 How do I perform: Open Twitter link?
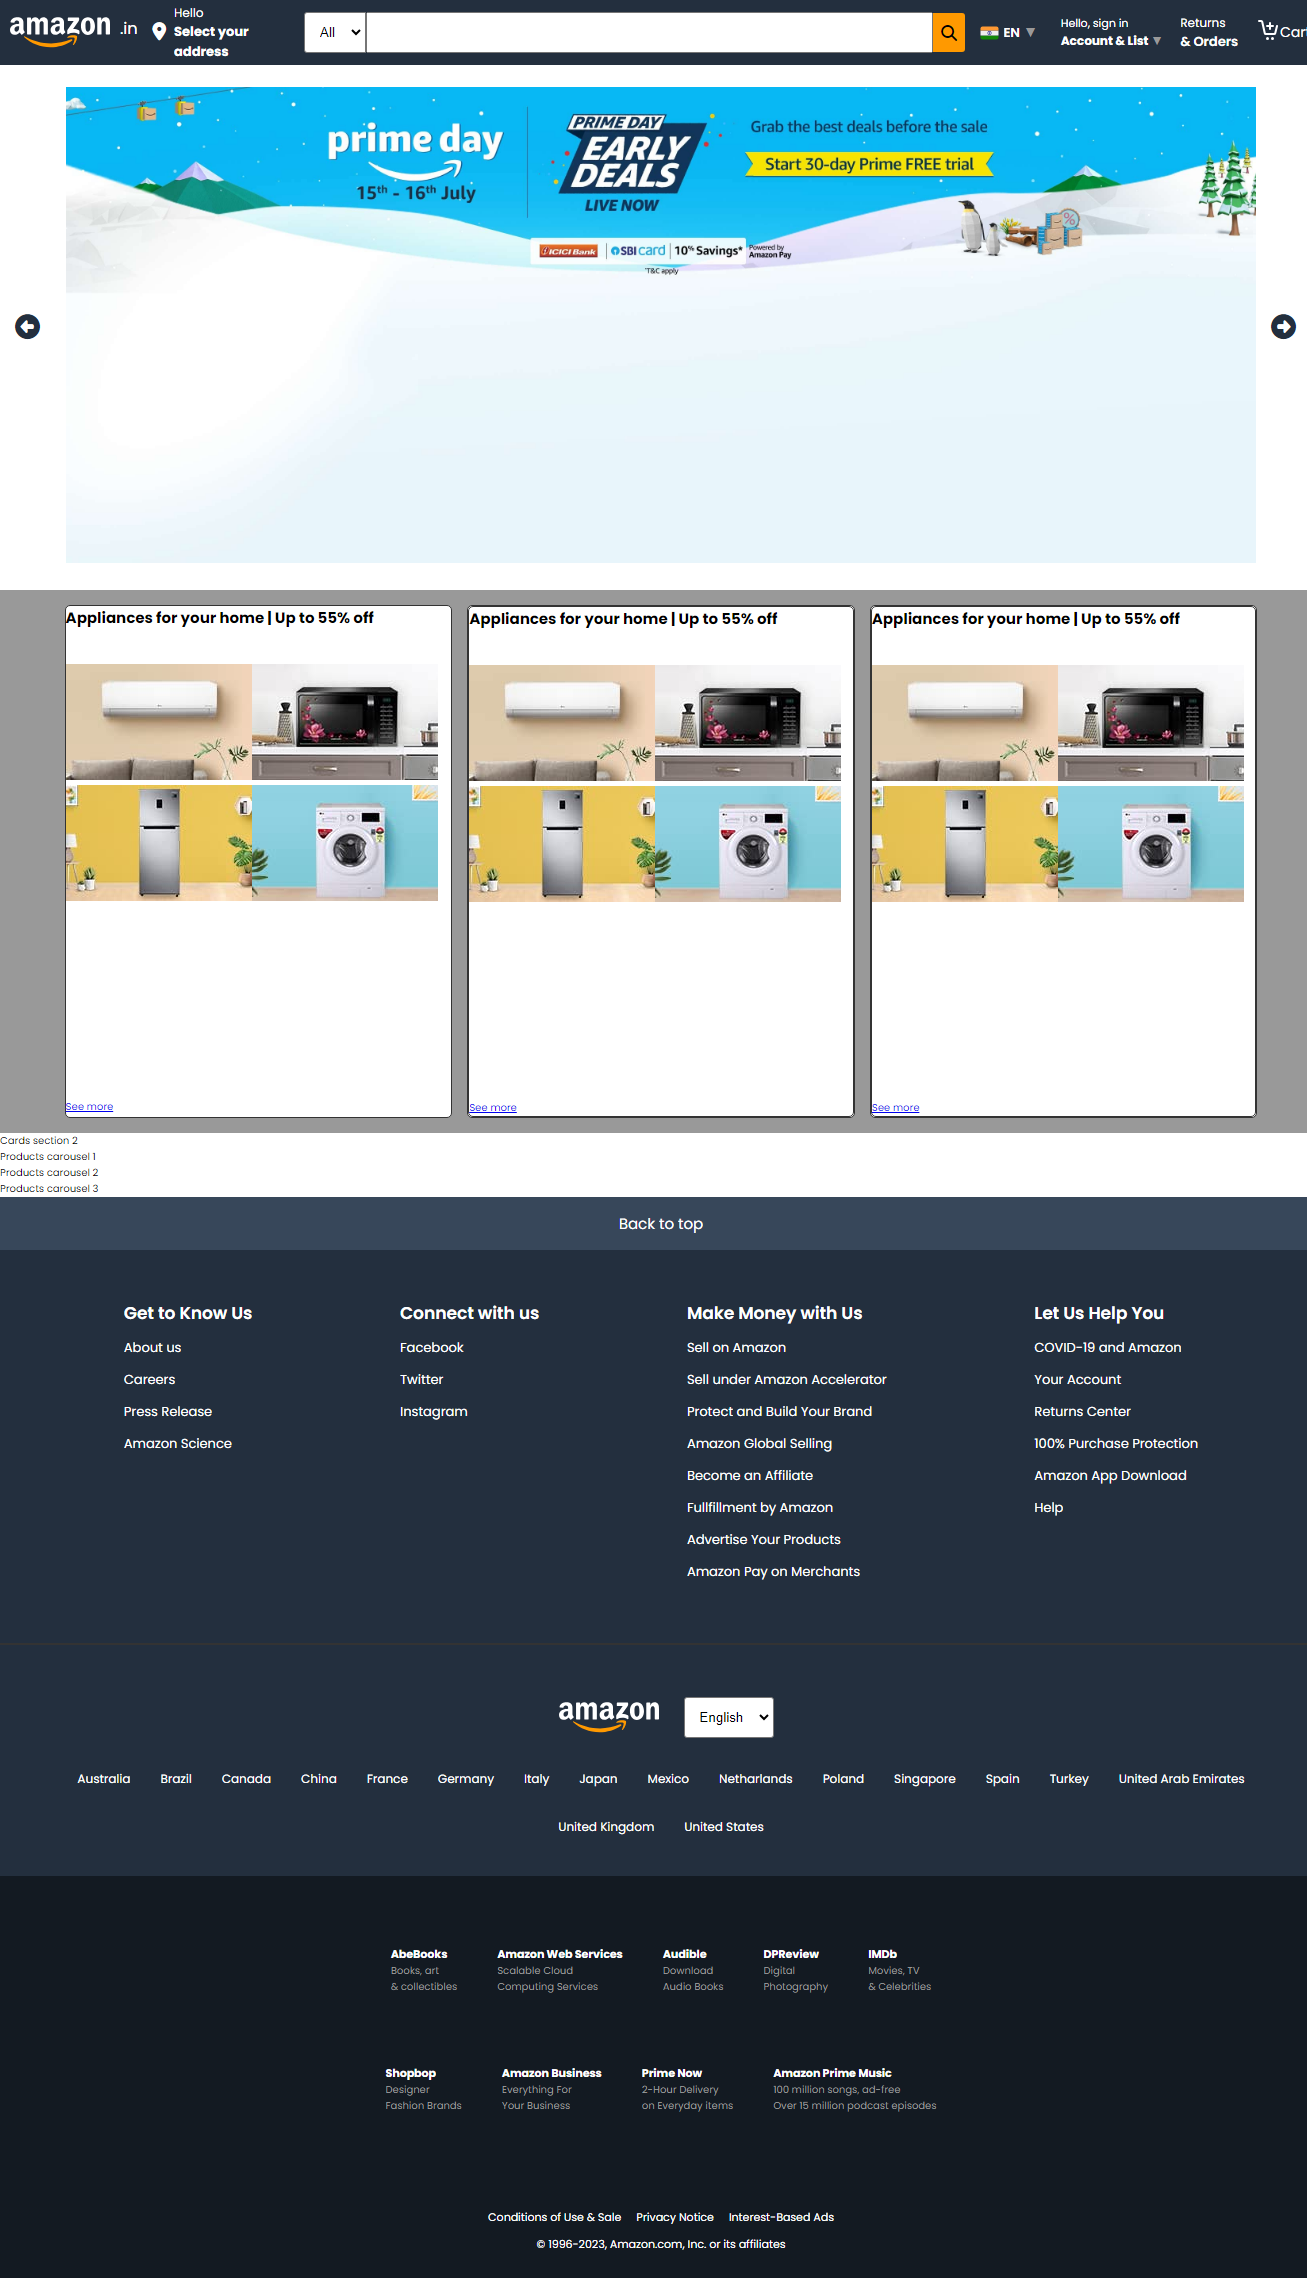pyautogui.click(x=422, y=1380)
